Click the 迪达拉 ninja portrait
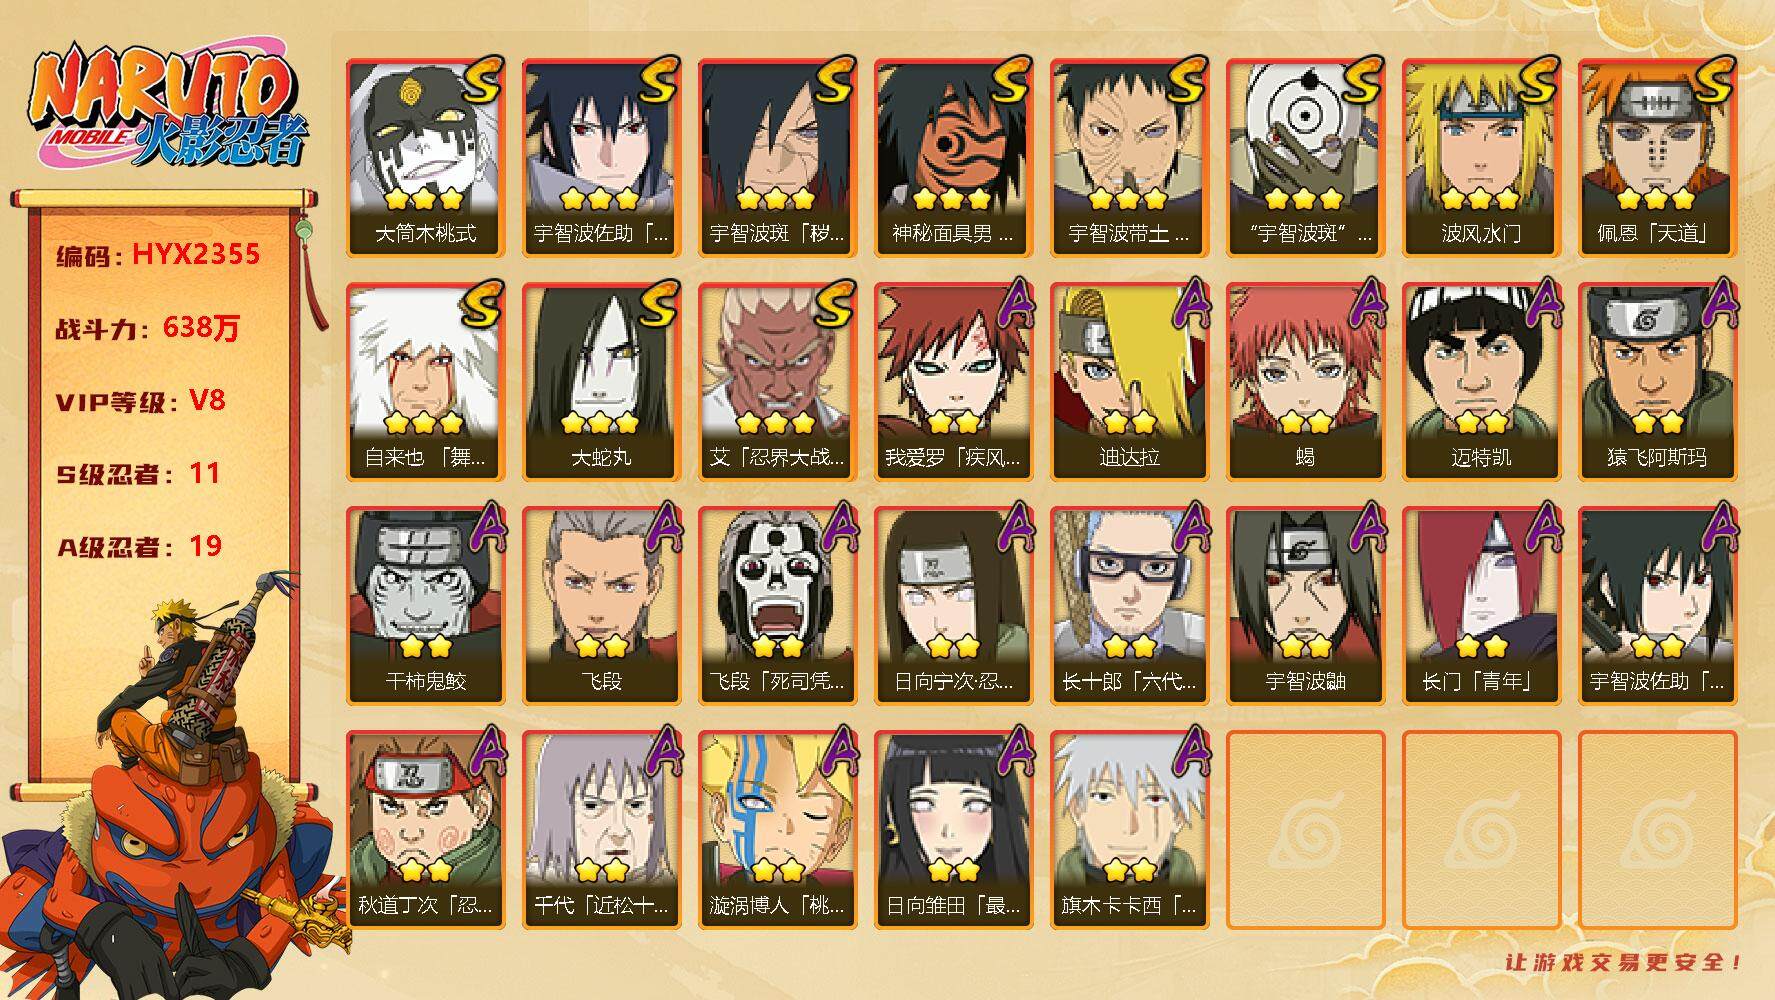Image resolution: width=1775 pixels, height=1000 pixels. pos(1130,382)
